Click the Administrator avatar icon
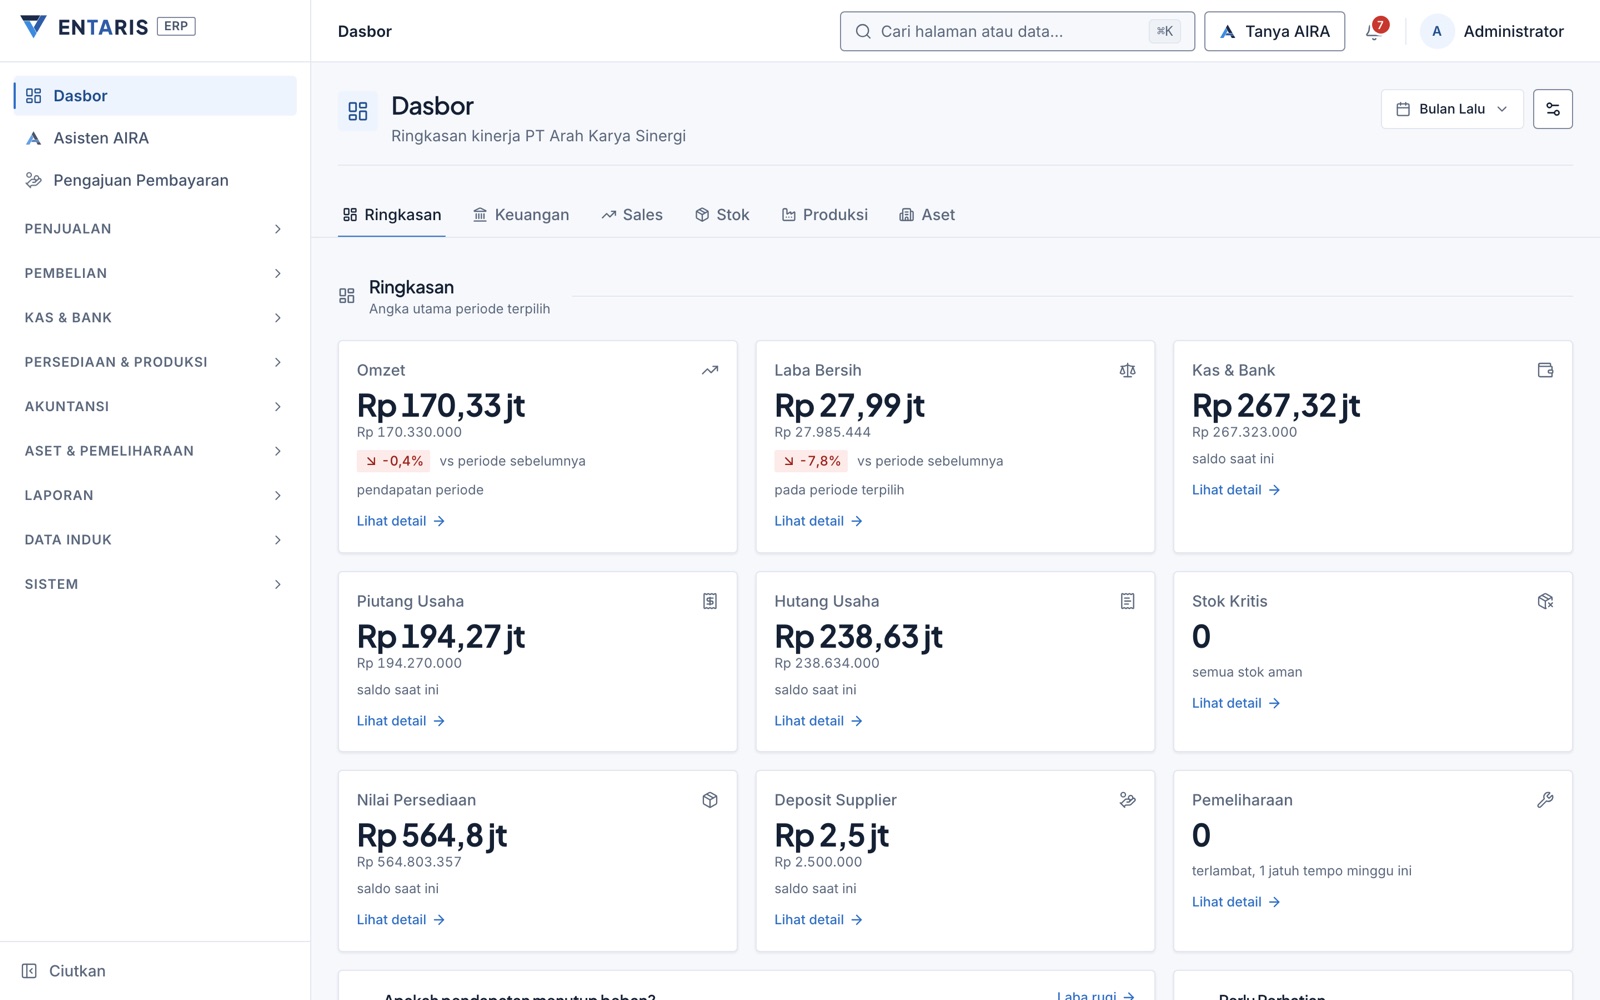Screen dimensions: 1600x1000 pos(1437,31)
